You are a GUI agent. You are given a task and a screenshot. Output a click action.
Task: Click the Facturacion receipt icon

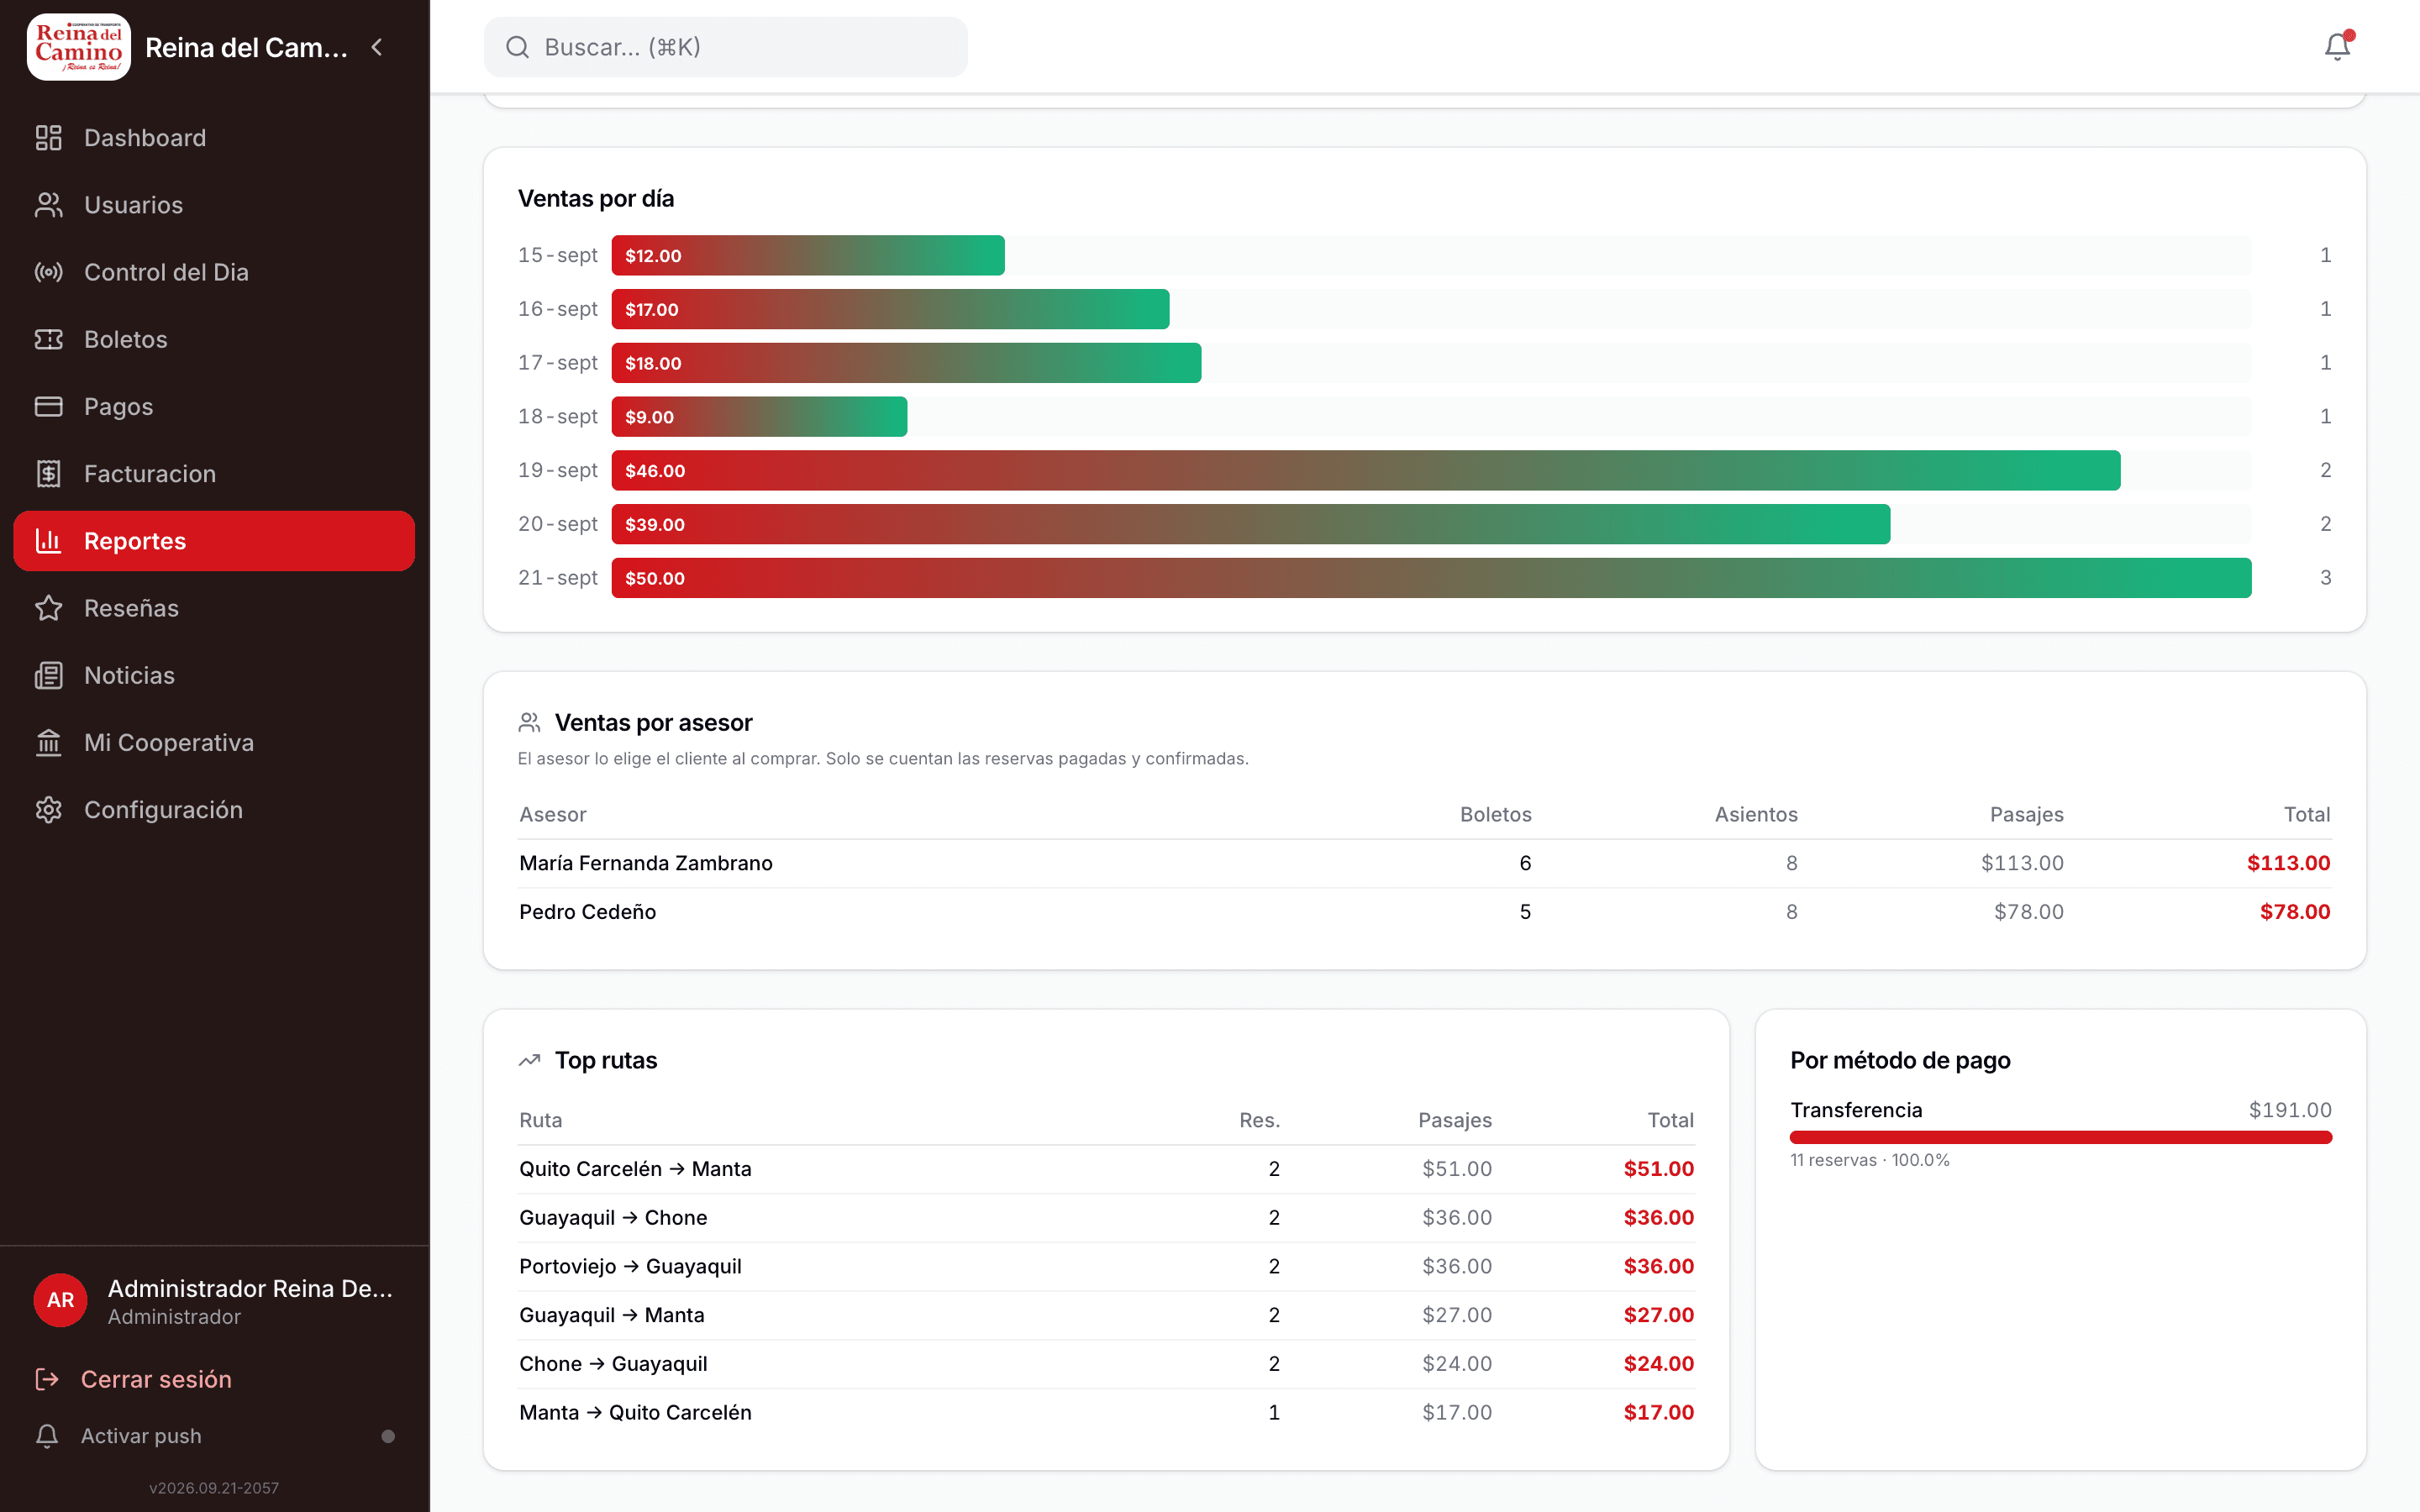coord(48,474)
